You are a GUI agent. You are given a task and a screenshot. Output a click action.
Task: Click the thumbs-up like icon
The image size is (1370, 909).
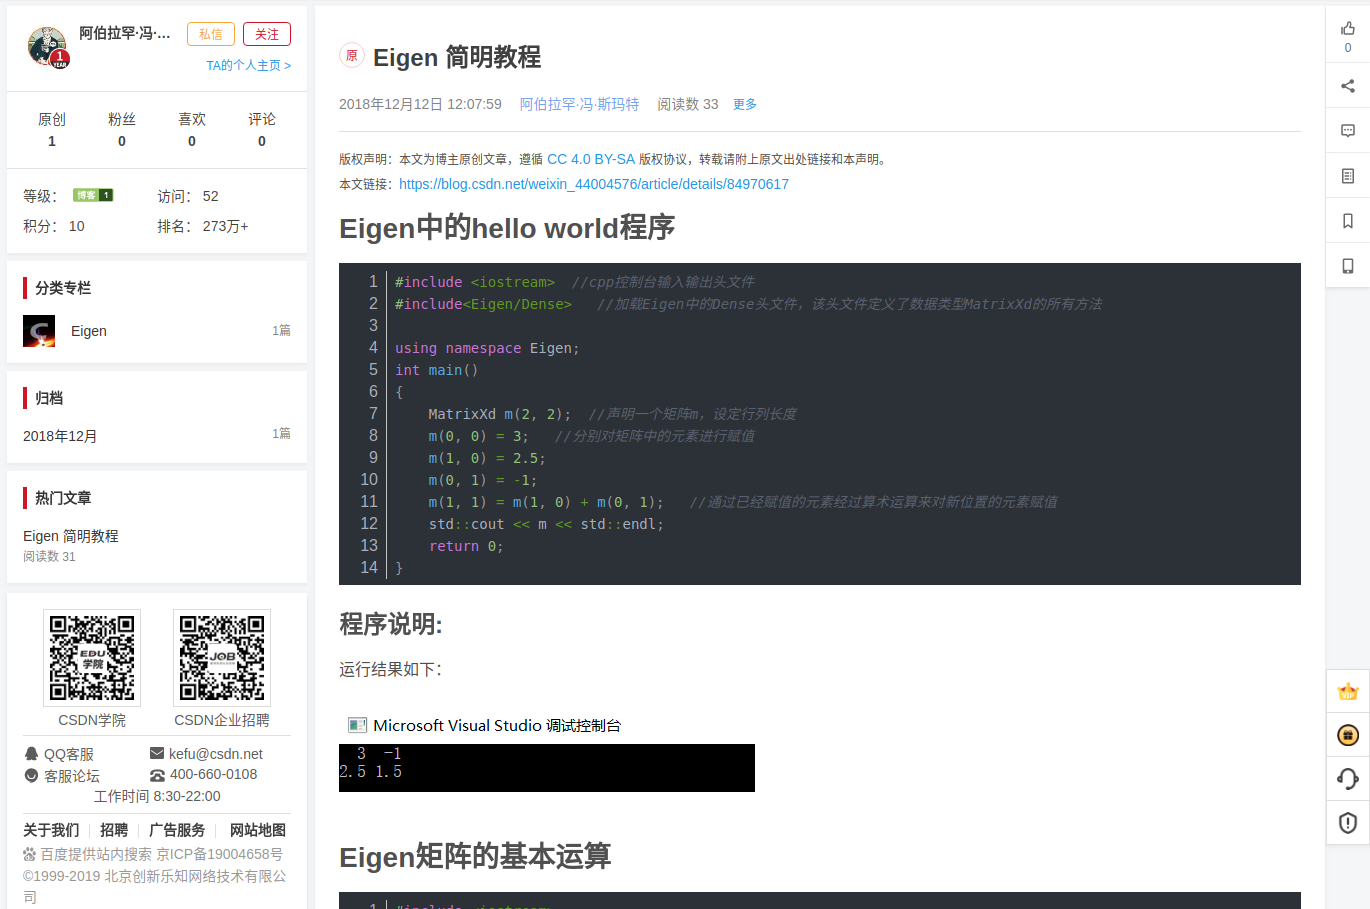pos(1348,29)
